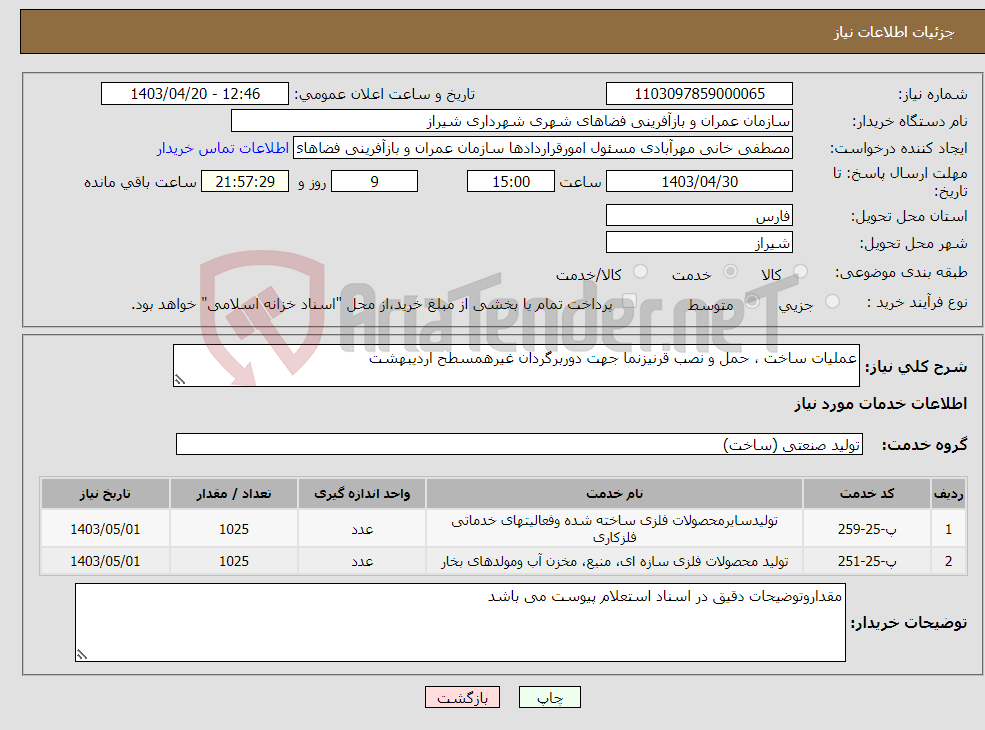Click the استان محل تحویل field فارس

click(x=699, y=215)
